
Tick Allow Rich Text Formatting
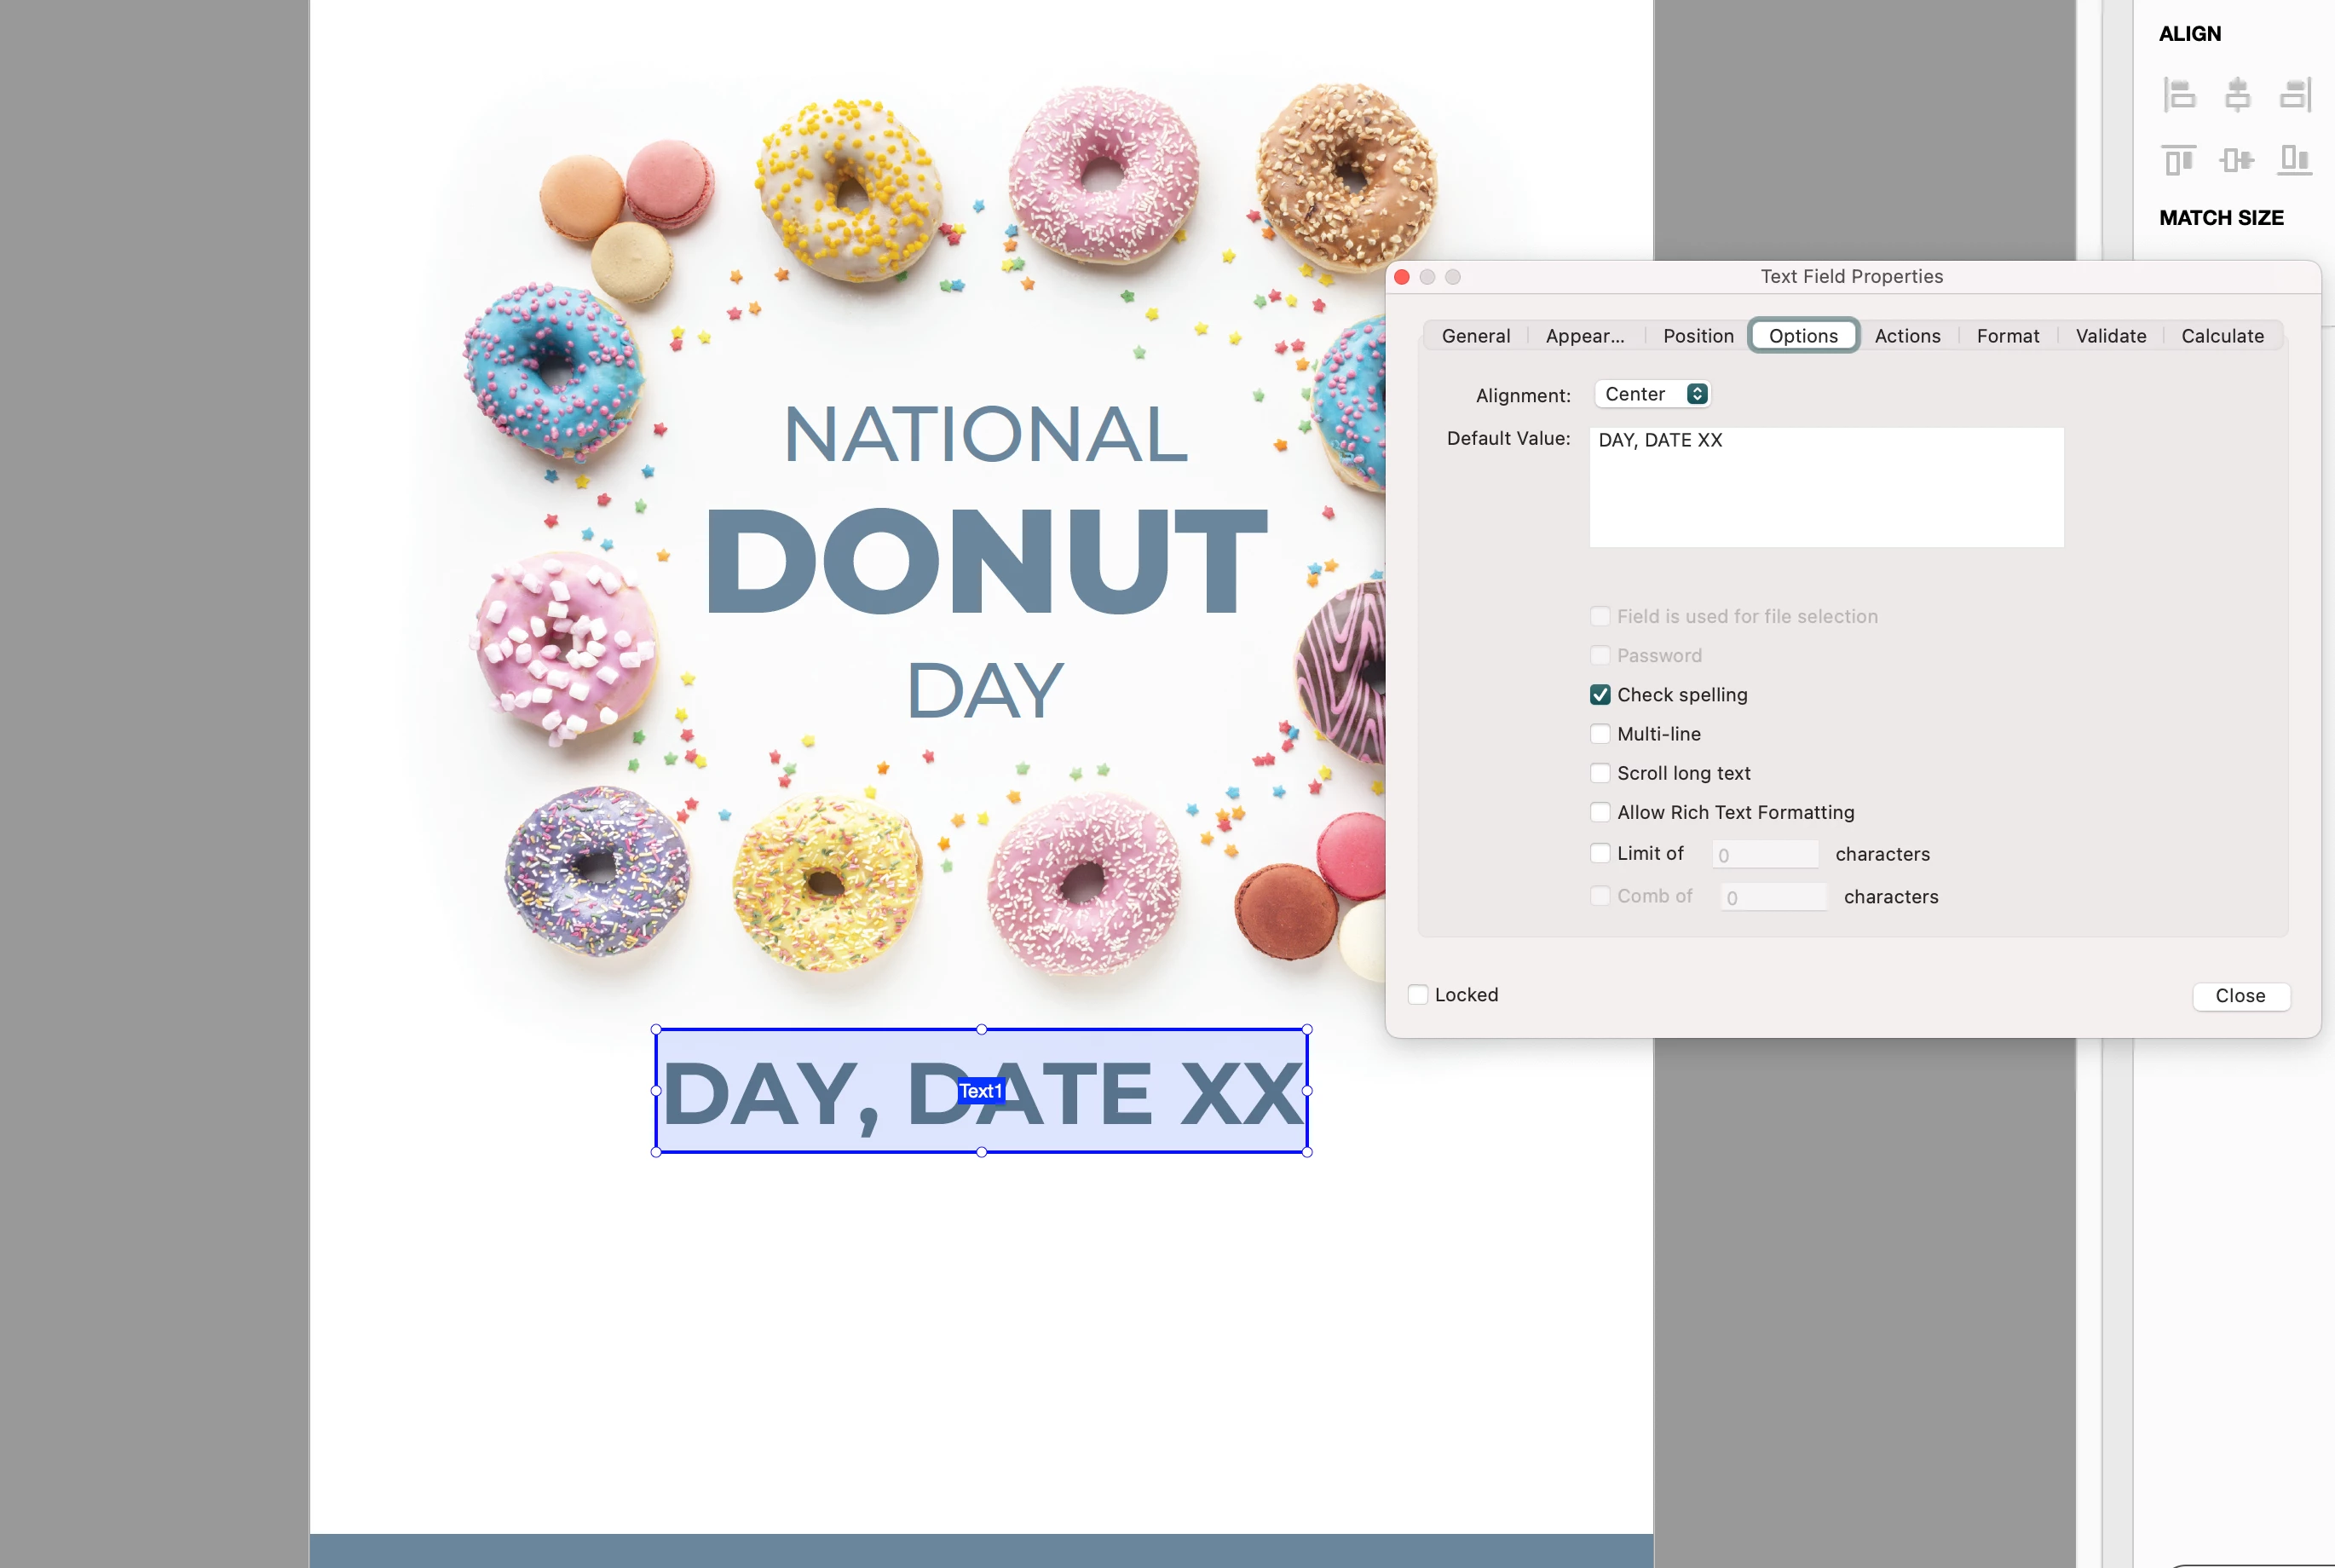tap(1600, 812)
